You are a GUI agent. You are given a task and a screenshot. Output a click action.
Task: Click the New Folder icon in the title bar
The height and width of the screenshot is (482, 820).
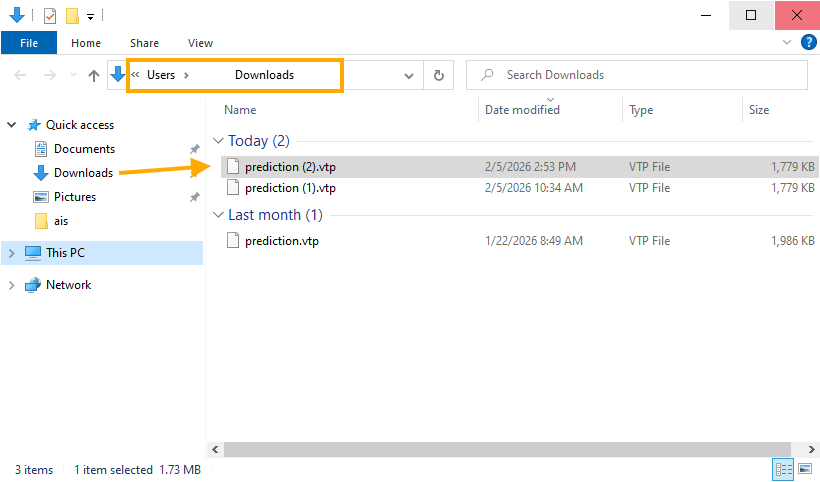click(x=72, y=16)
